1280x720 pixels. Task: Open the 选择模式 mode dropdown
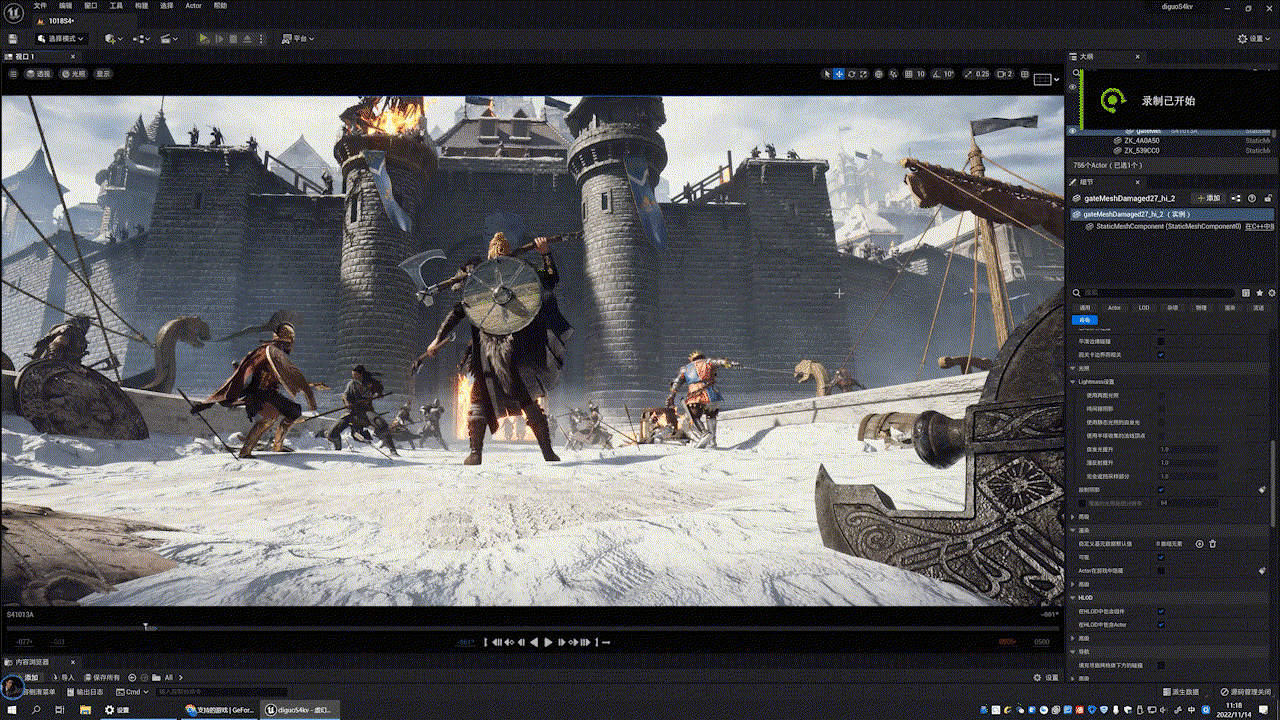click(x=61, y=39)
